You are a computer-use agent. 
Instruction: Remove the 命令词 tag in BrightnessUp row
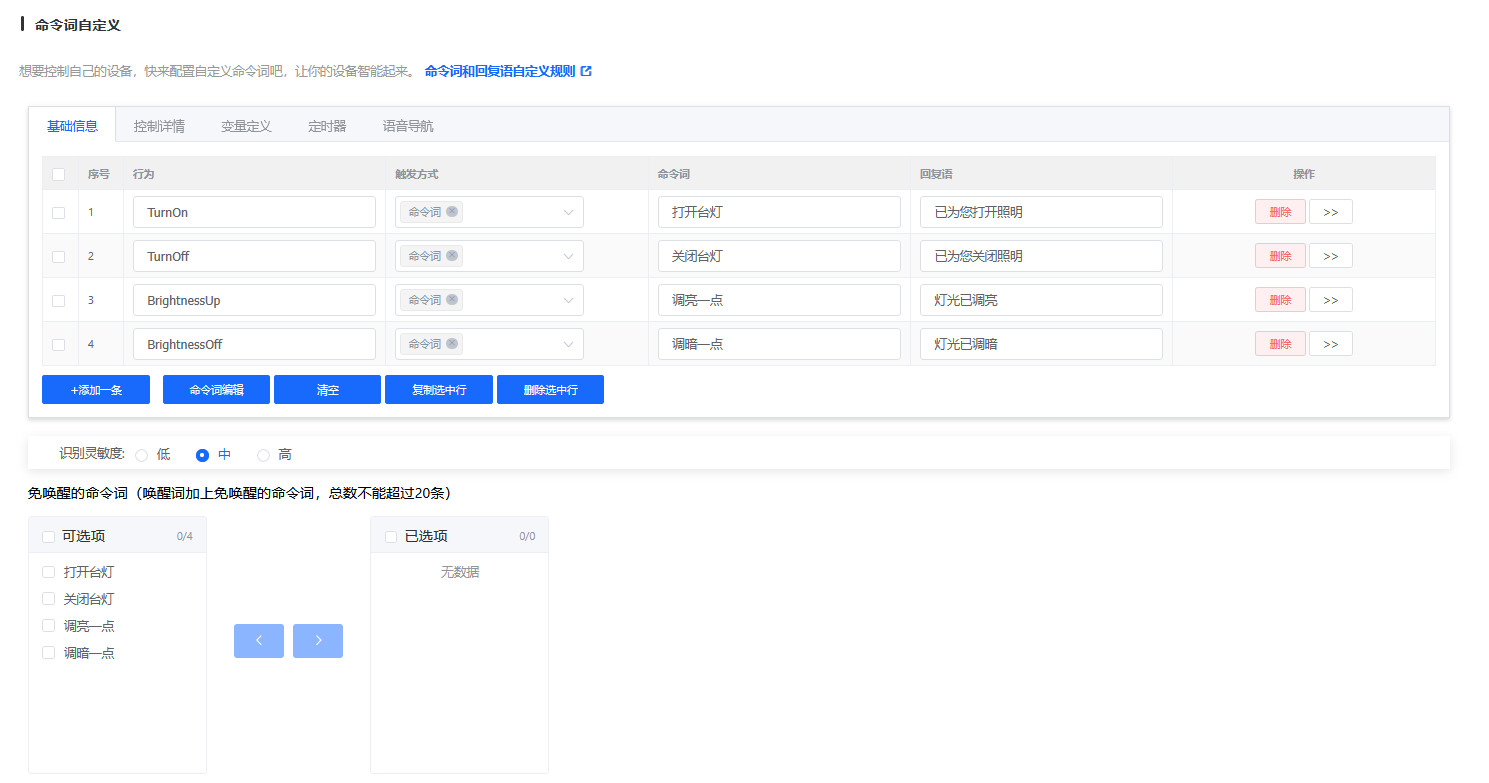pos(452,300)
